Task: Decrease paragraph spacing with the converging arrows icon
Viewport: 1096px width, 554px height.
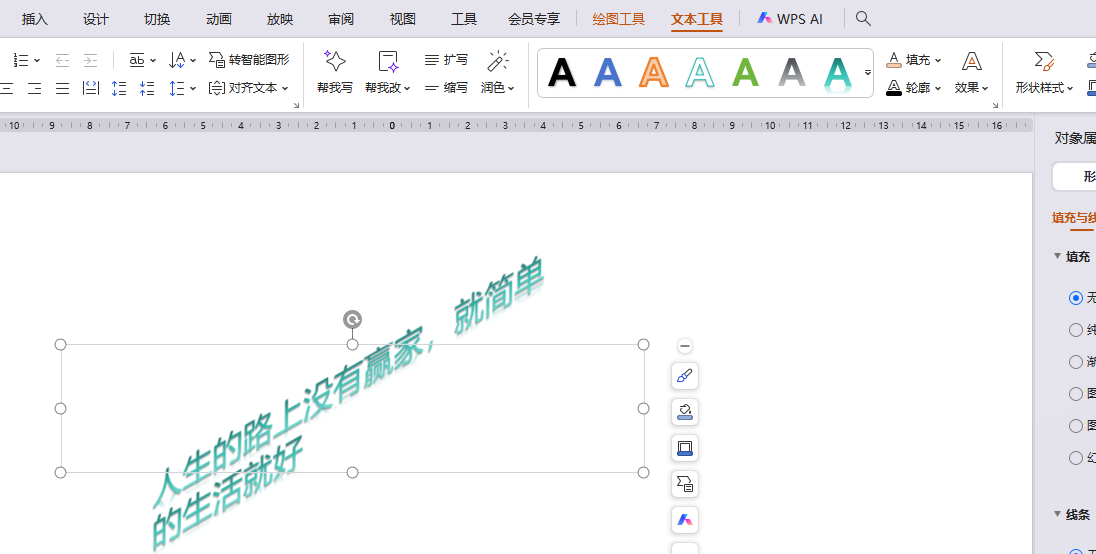Action: (147, 88)
